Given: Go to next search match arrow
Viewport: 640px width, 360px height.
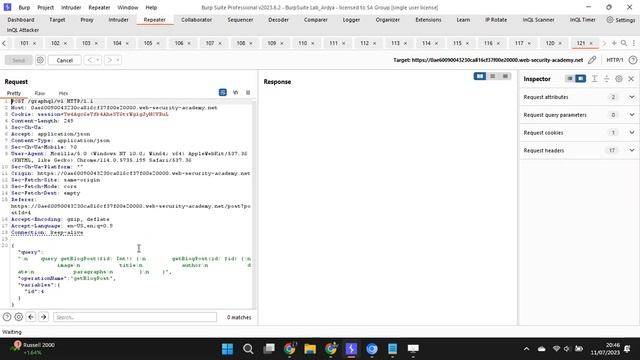Looking at the screenshot, I should pos(44,317).
